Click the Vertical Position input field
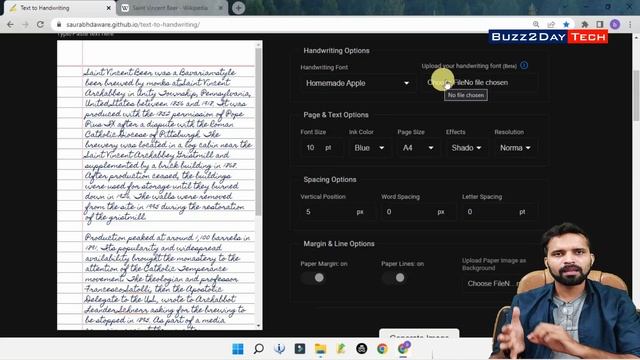 tap(337, 212)
